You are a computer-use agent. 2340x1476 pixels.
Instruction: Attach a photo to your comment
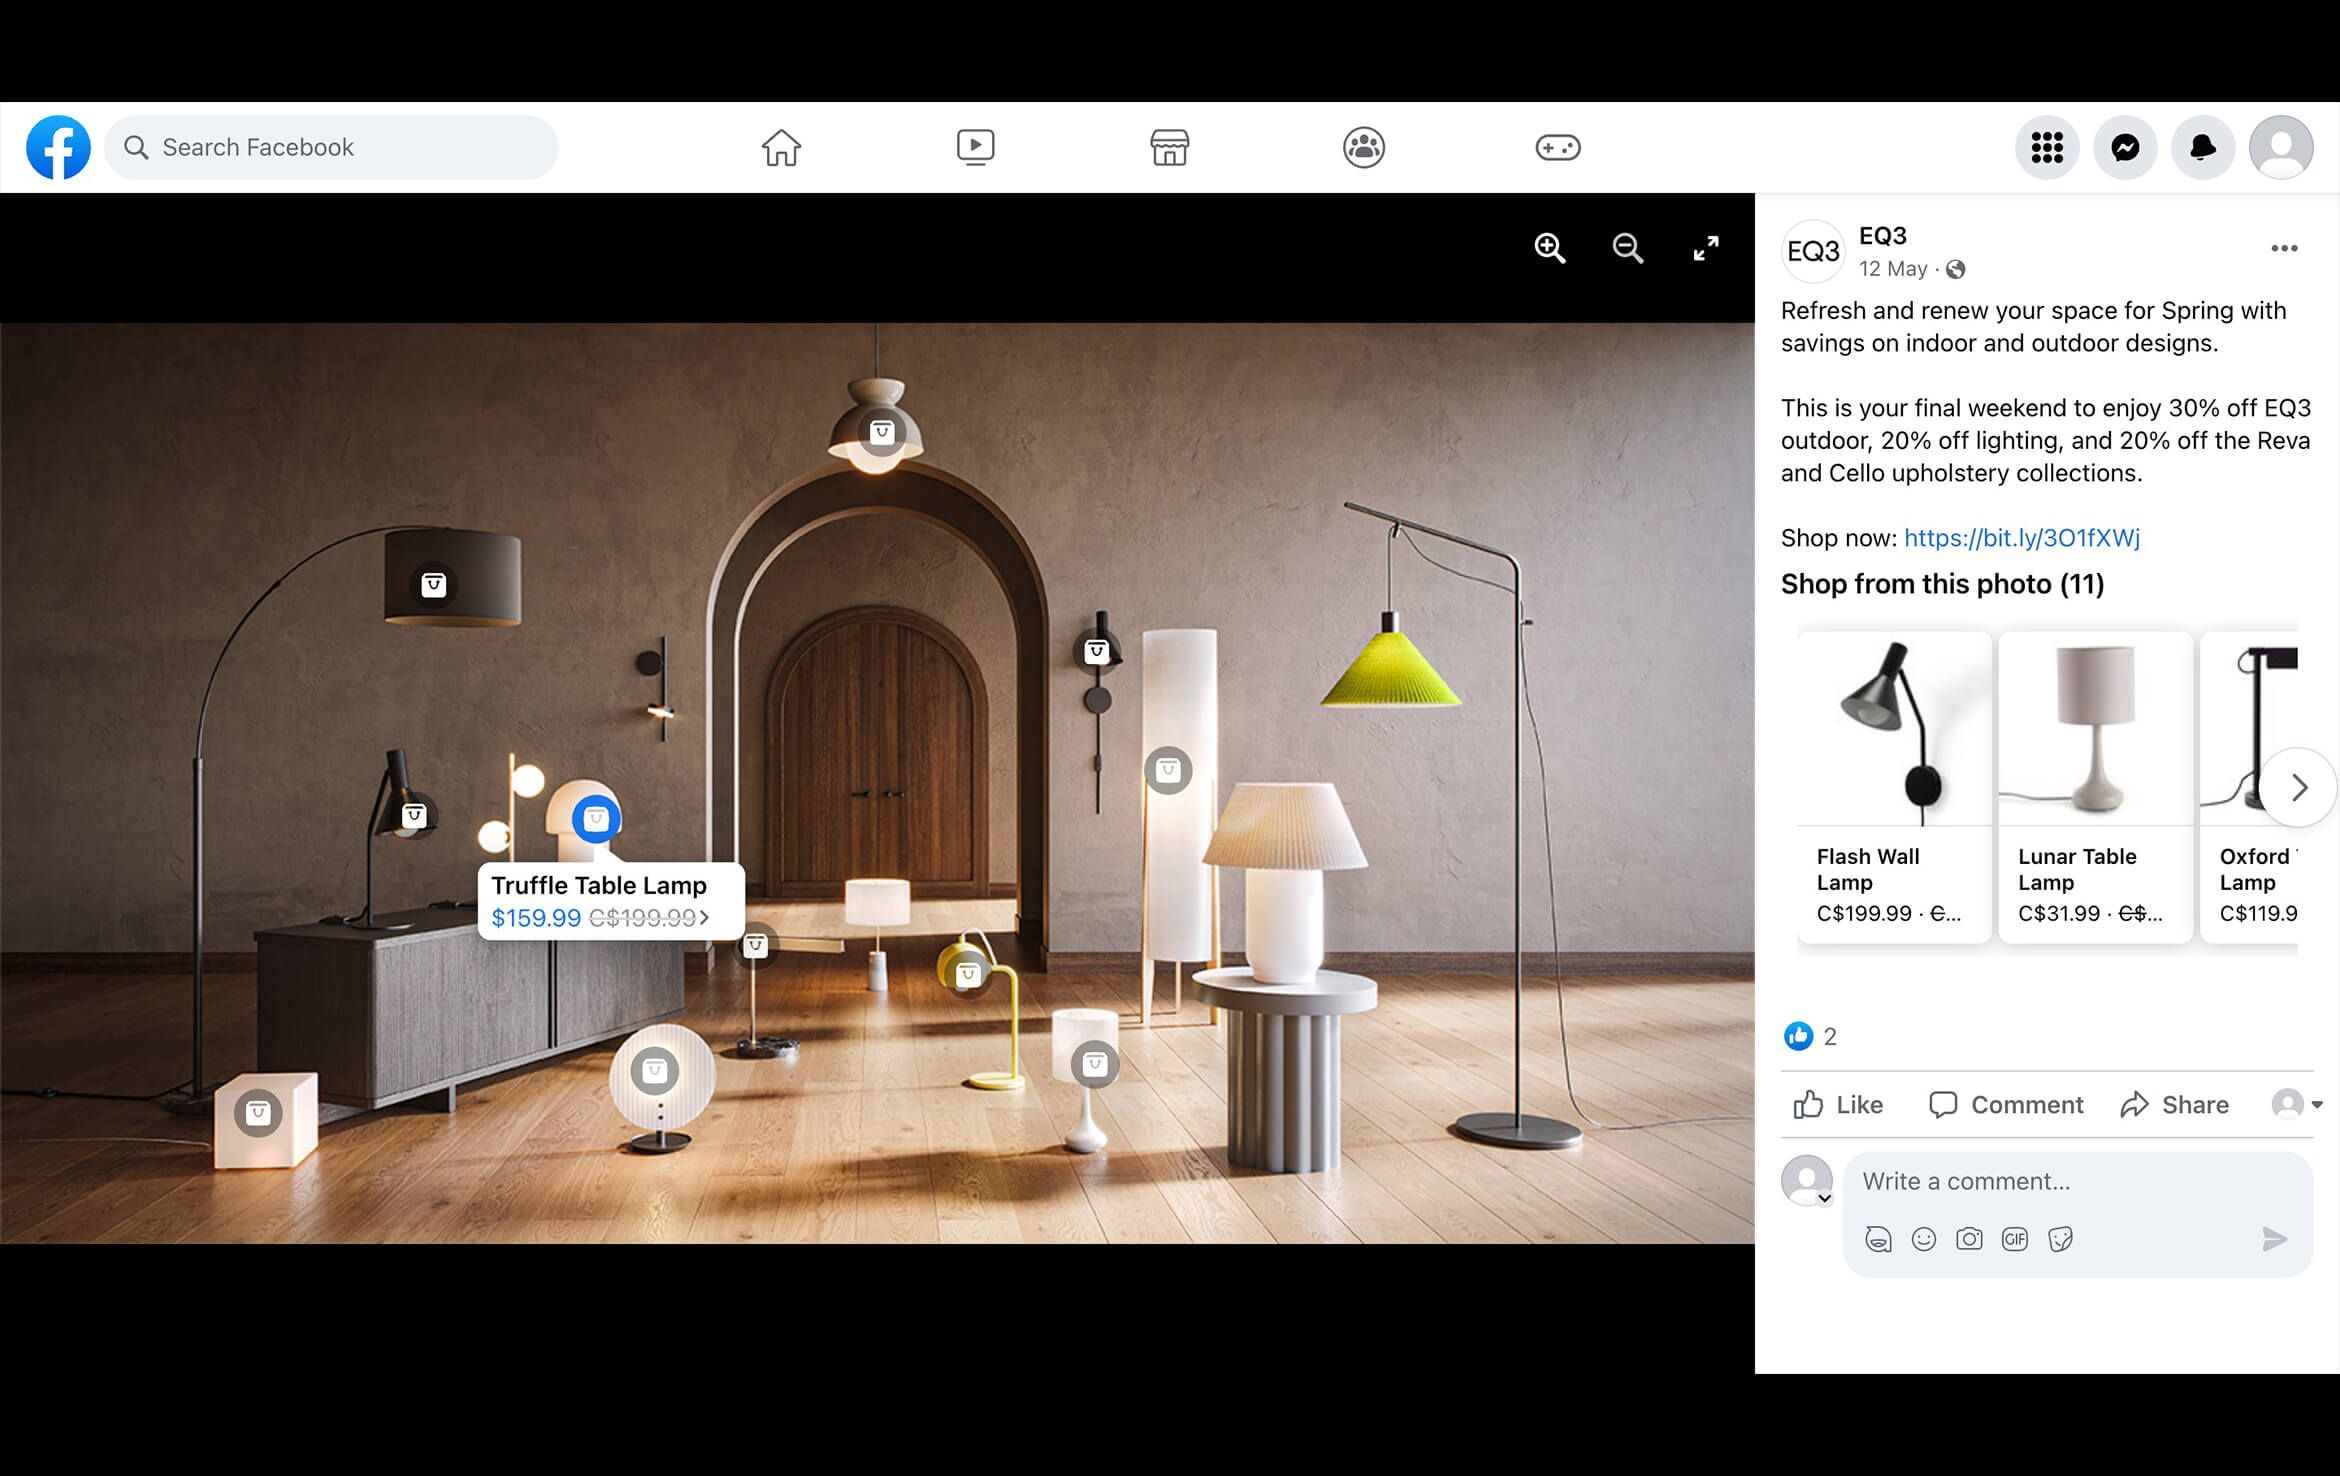pyautogui.click(x=1969, y=1239)
